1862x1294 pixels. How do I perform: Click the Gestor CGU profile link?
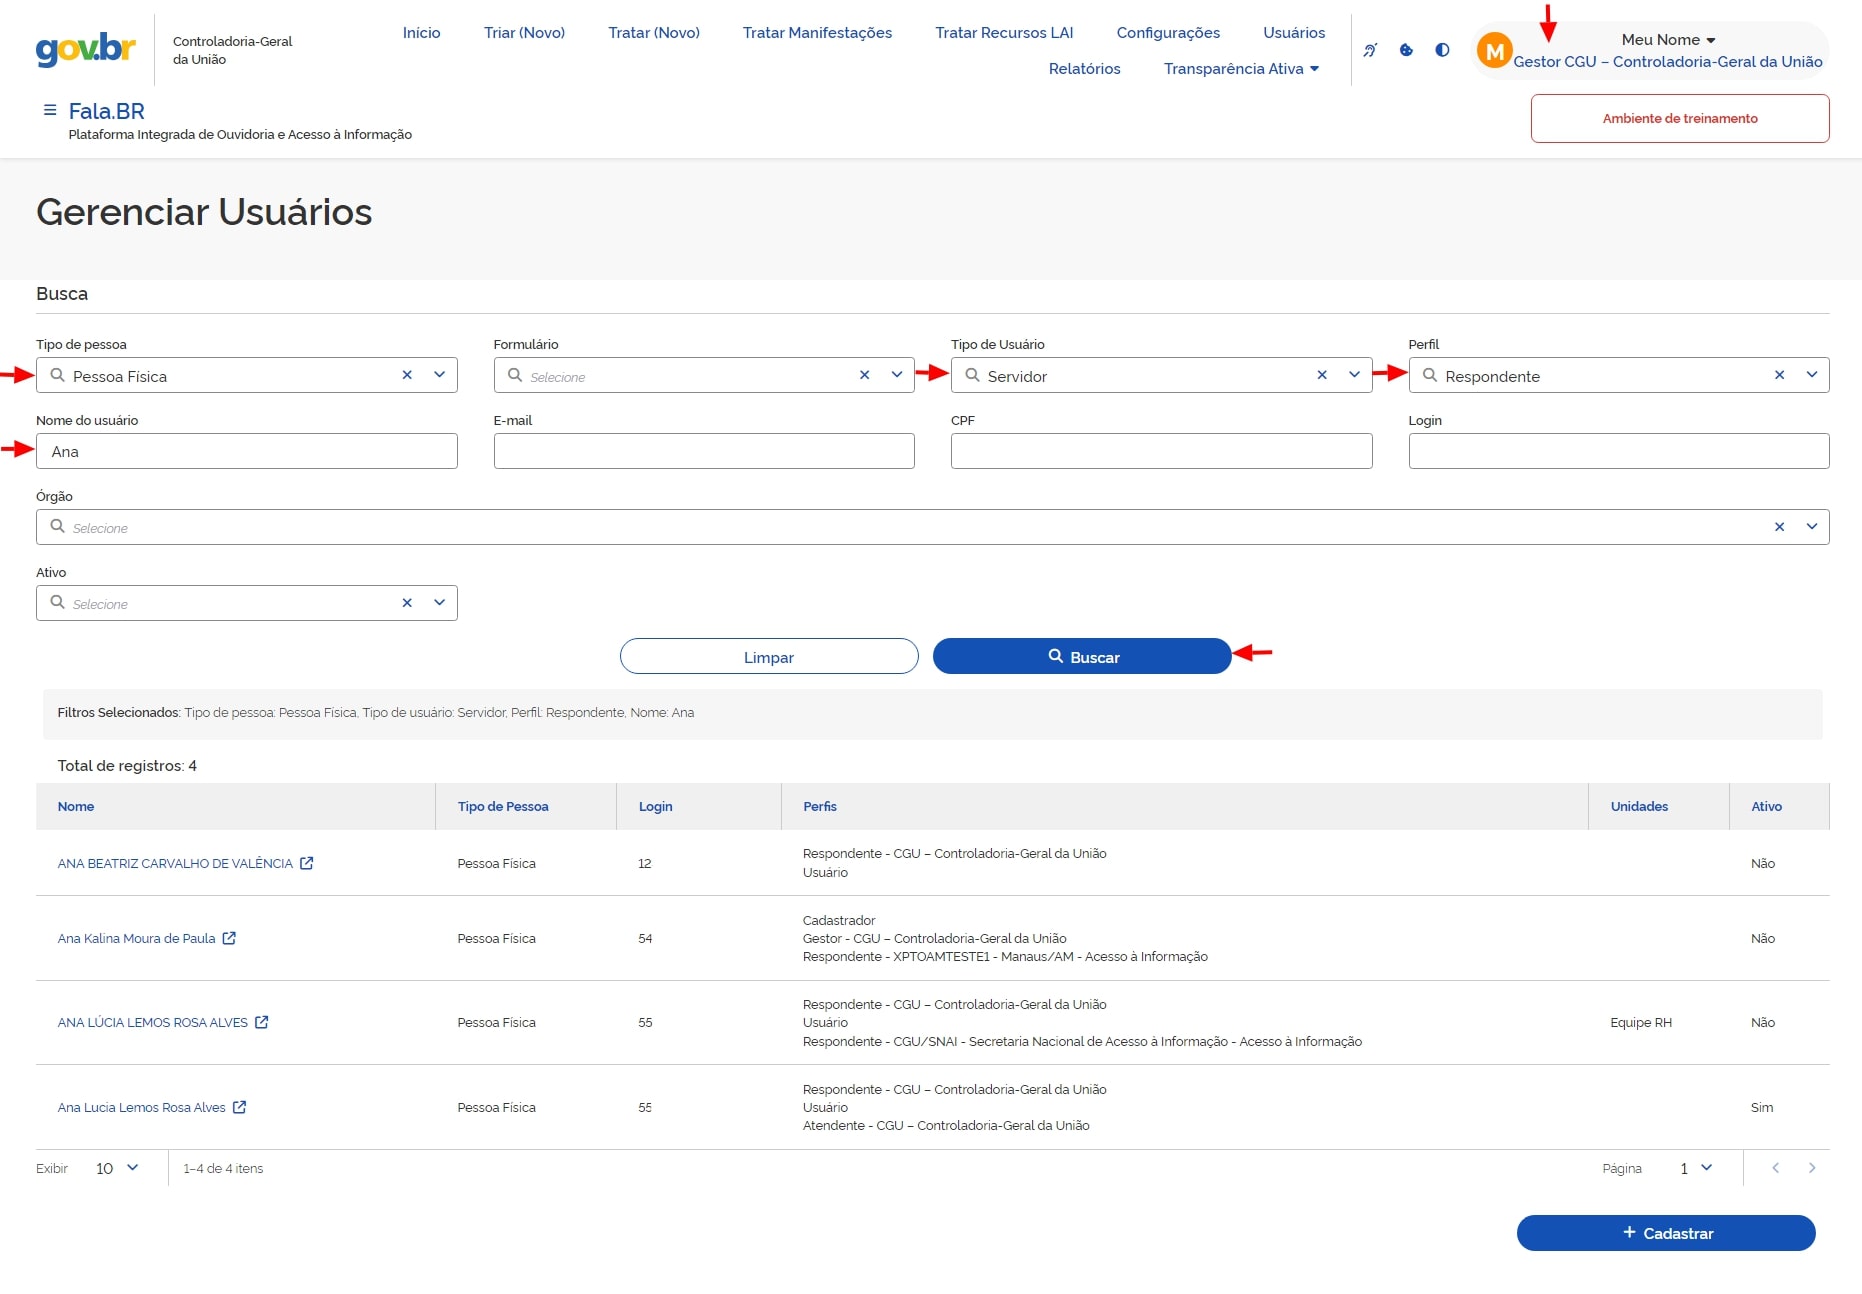click(1667, 61)
